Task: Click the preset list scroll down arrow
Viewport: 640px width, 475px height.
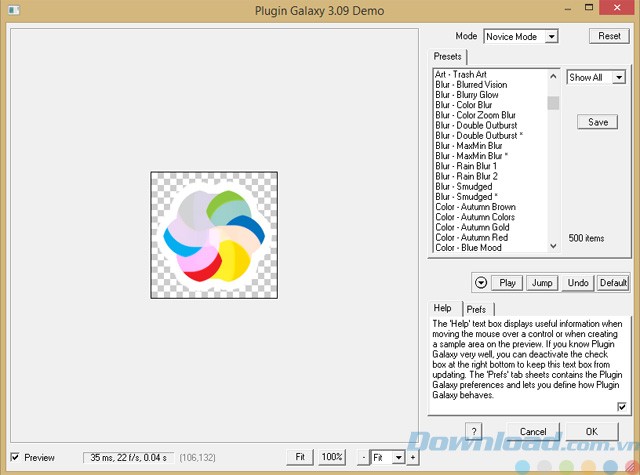Action: tap(553, 245)
